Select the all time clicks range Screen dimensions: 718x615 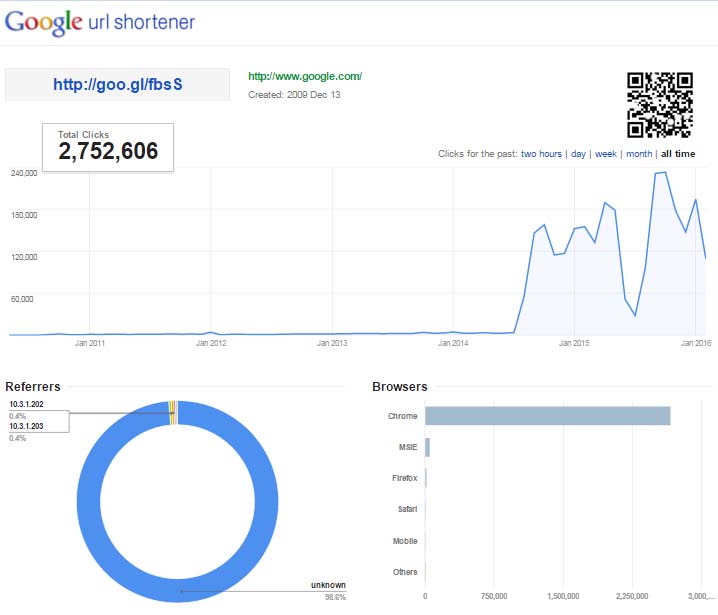[678, 154]
